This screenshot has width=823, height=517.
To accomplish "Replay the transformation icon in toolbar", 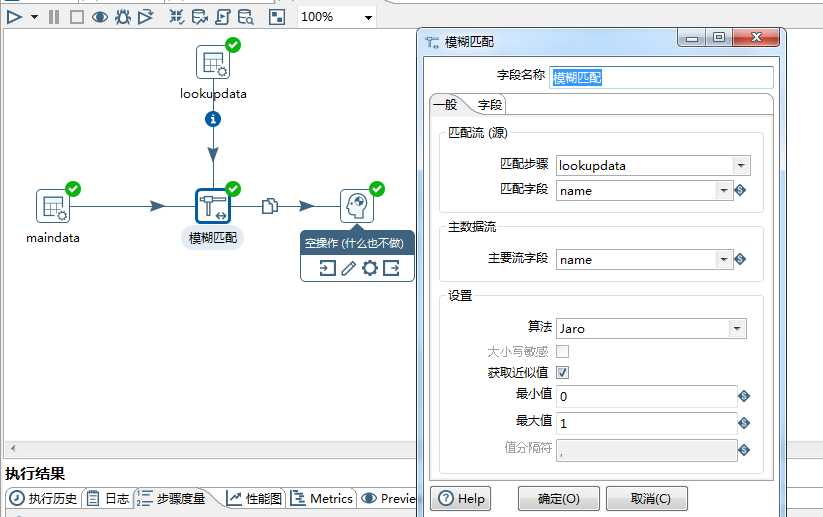I will tap(145, 17).
